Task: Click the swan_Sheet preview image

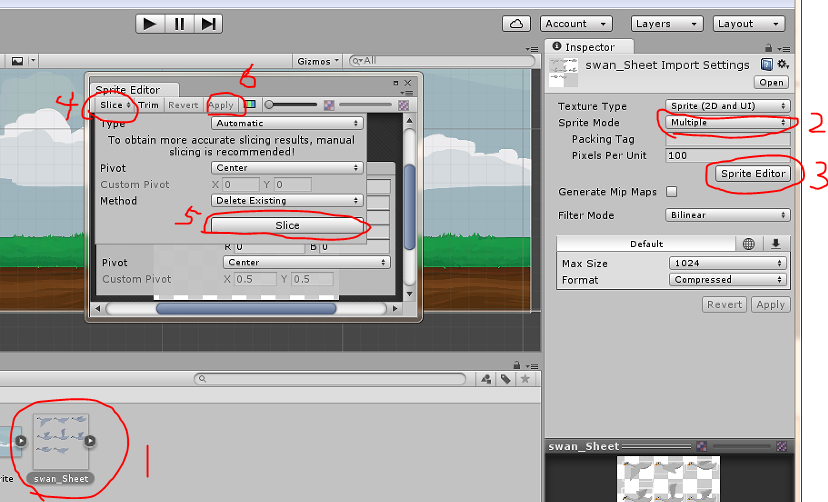Action: click(668, 479)
